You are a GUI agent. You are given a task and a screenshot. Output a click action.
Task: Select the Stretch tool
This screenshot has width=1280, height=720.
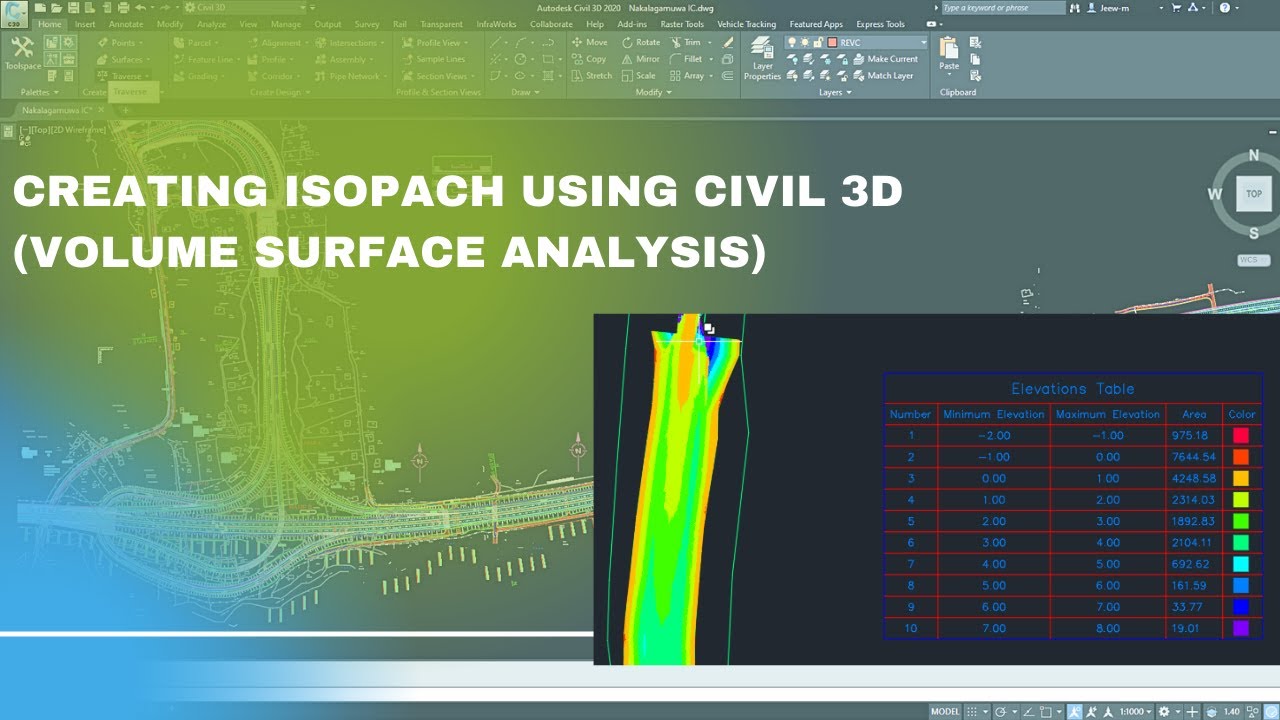coord(591,76)
